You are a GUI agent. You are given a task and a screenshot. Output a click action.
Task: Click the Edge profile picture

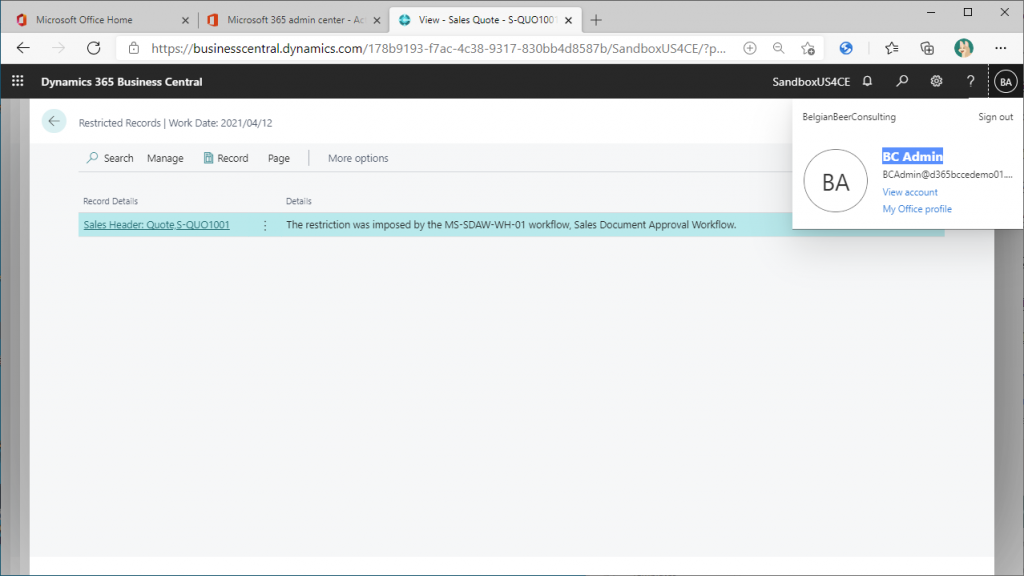pos(963,48)
